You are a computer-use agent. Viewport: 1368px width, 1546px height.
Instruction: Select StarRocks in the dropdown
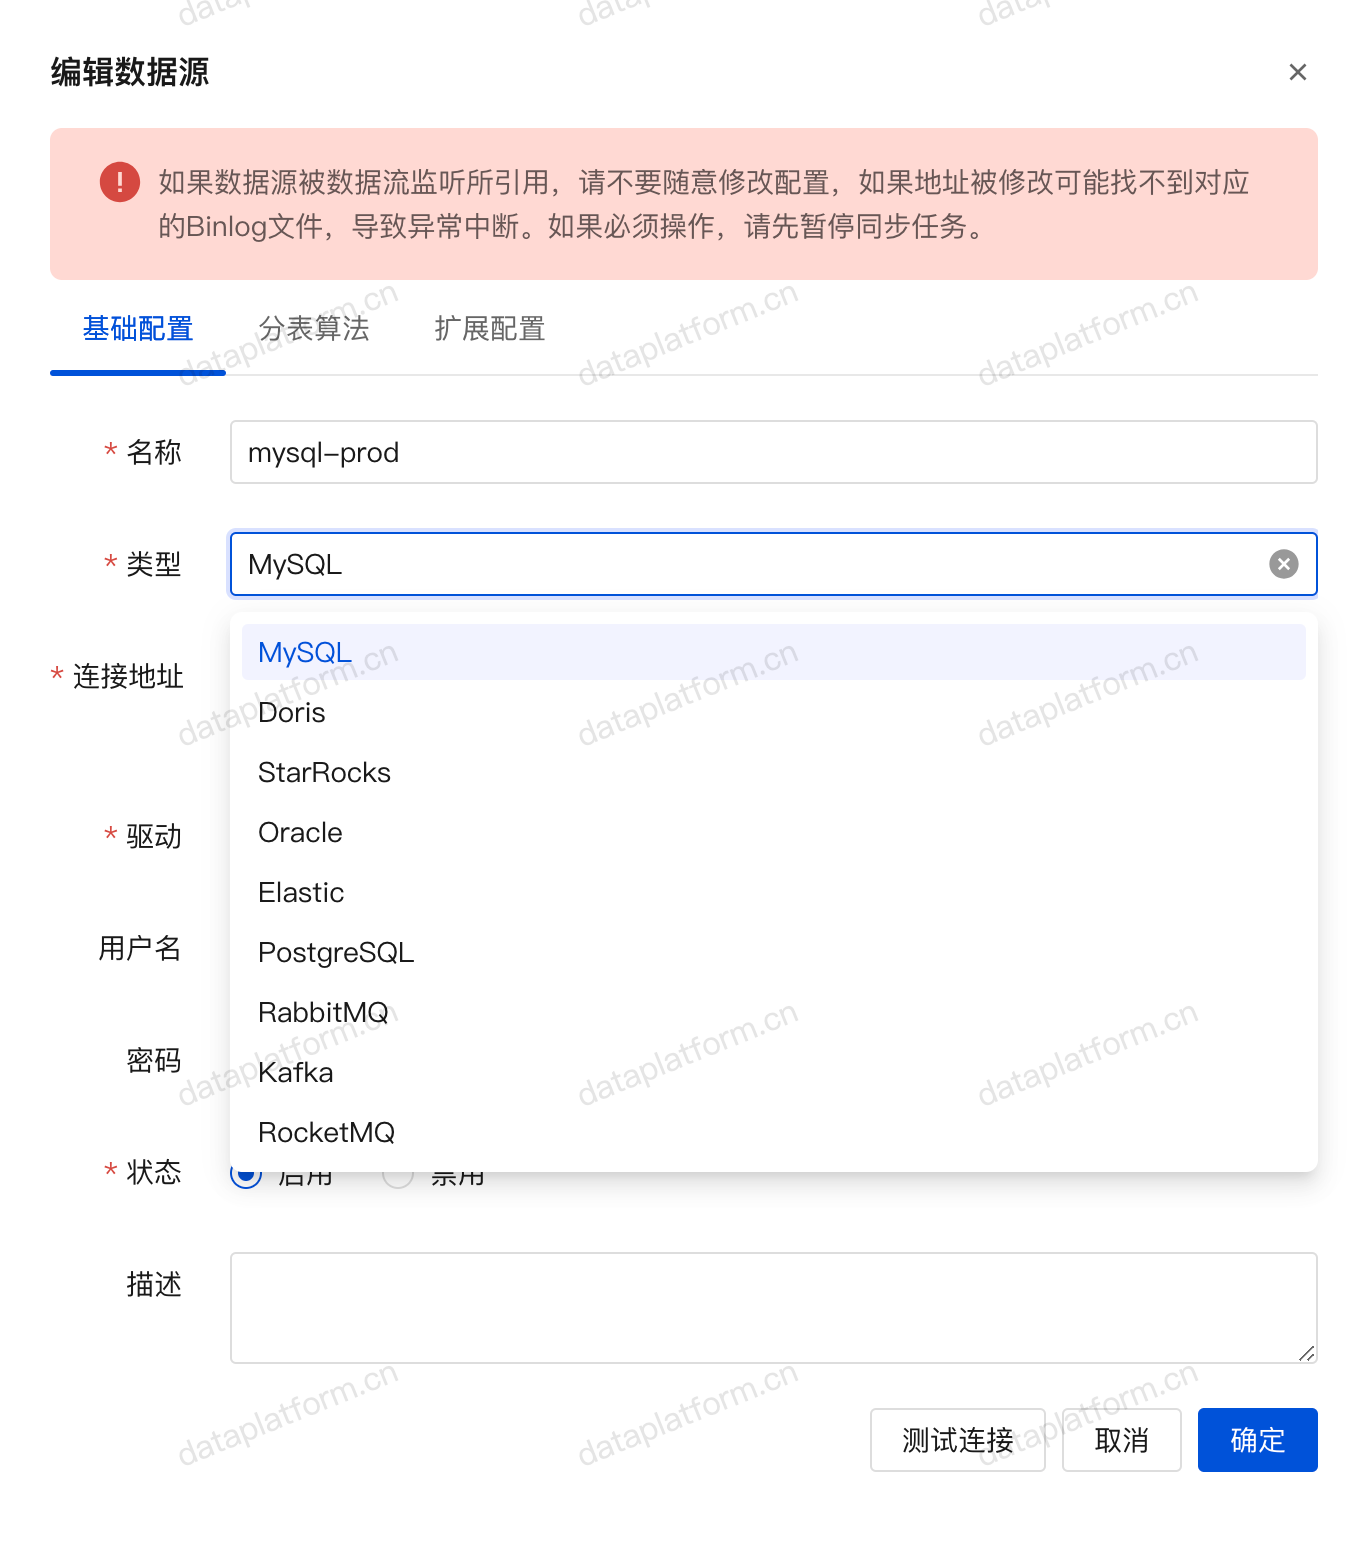(324, 772)
